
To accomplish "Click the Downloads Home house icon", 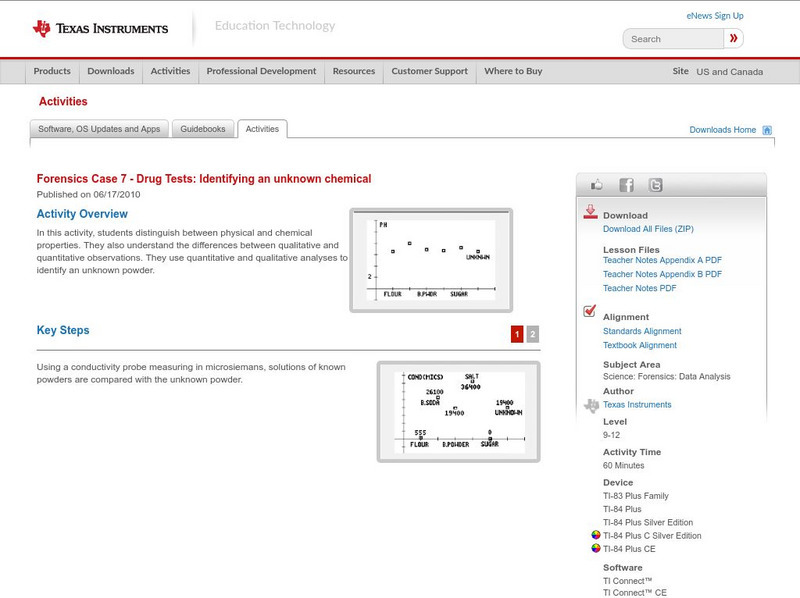I will pos(767,130).
